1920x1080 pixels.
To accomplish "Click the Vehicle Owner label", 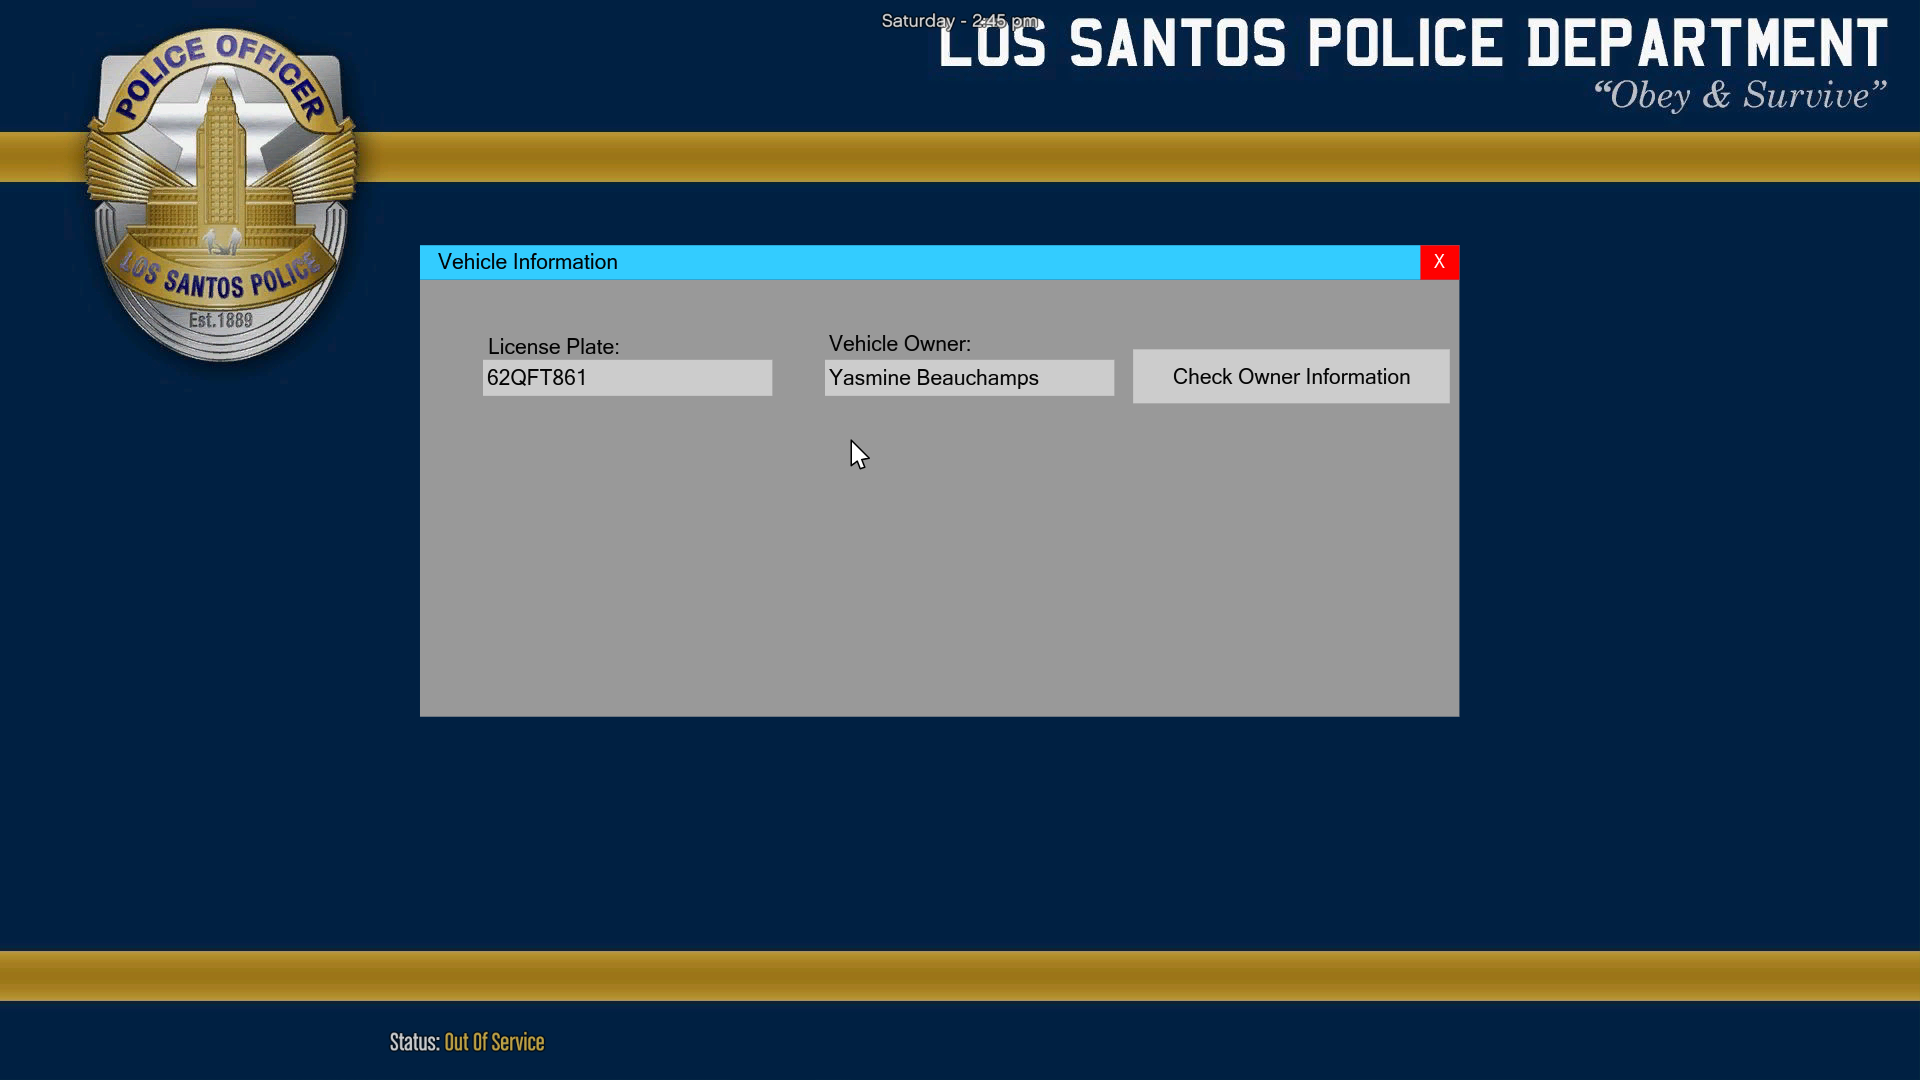I will pyautogui.click(x=899, y=344).
